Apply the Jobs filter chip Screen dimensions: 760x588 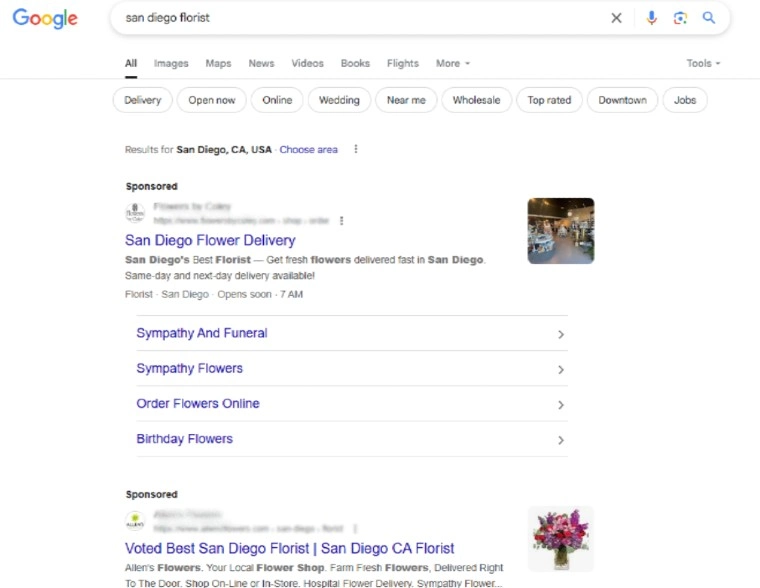pyautogui.click(x=685, y=100)
